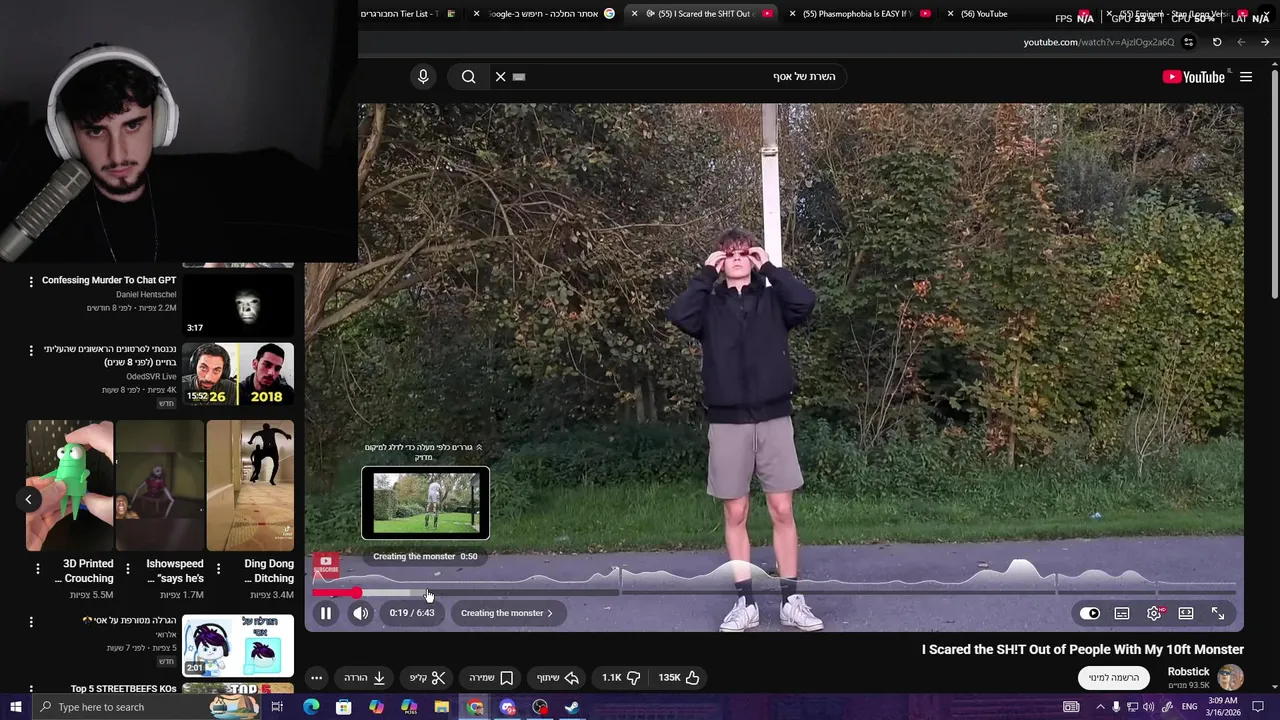Click the white subscribe button beside Robstick
The image size is (1280, 720).
(x=1114, y=678)
